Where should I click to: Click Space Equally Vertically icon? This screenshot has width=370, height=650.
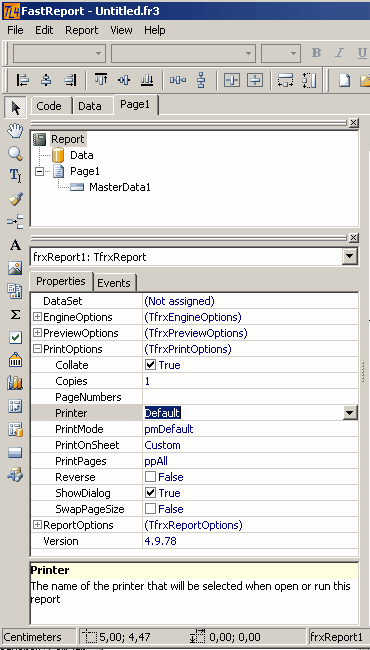tap(201, 80)
